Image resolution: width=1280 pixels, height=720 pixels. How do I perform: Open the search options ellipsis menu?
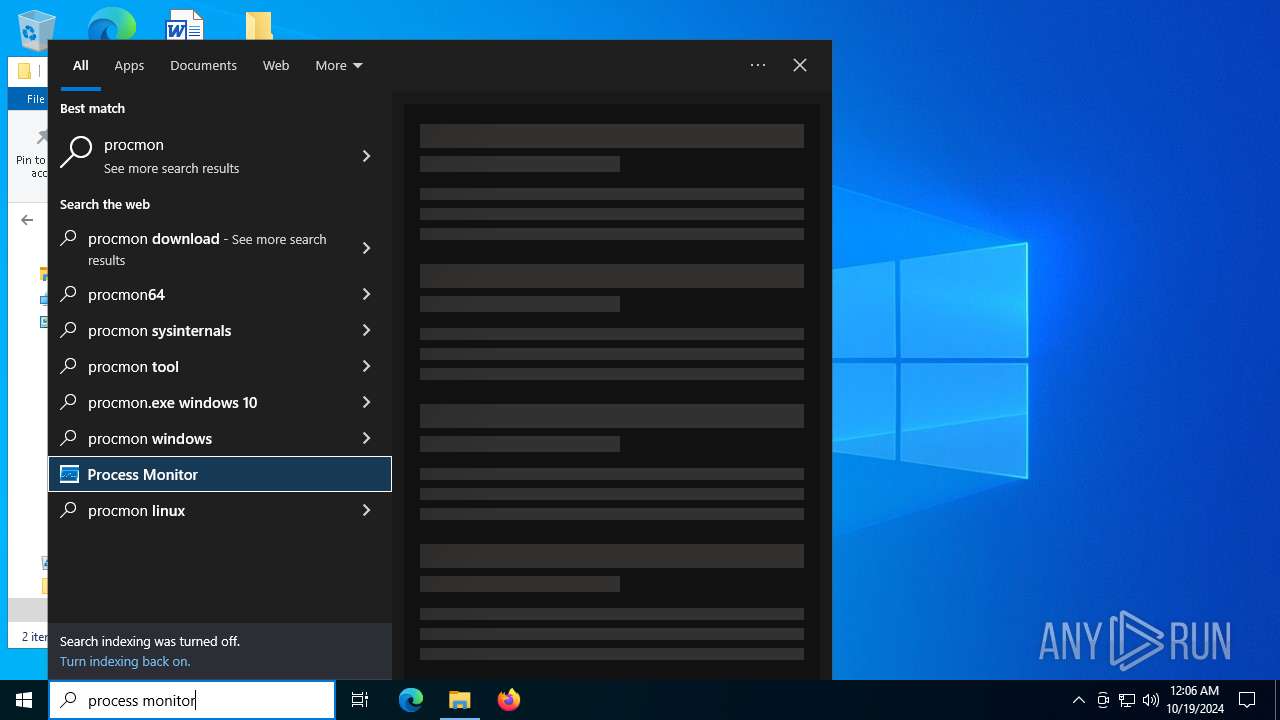tap(758, 65)
